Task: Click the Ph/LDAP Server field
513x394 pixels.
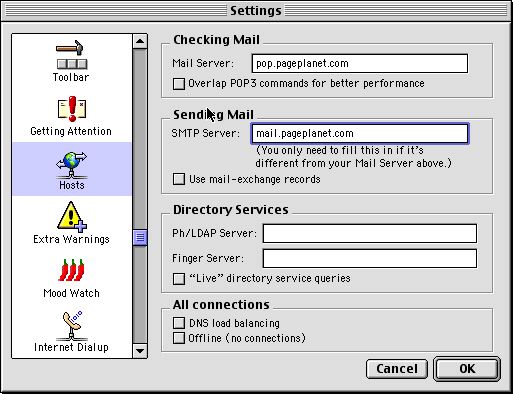Action: tap(370, 233)
